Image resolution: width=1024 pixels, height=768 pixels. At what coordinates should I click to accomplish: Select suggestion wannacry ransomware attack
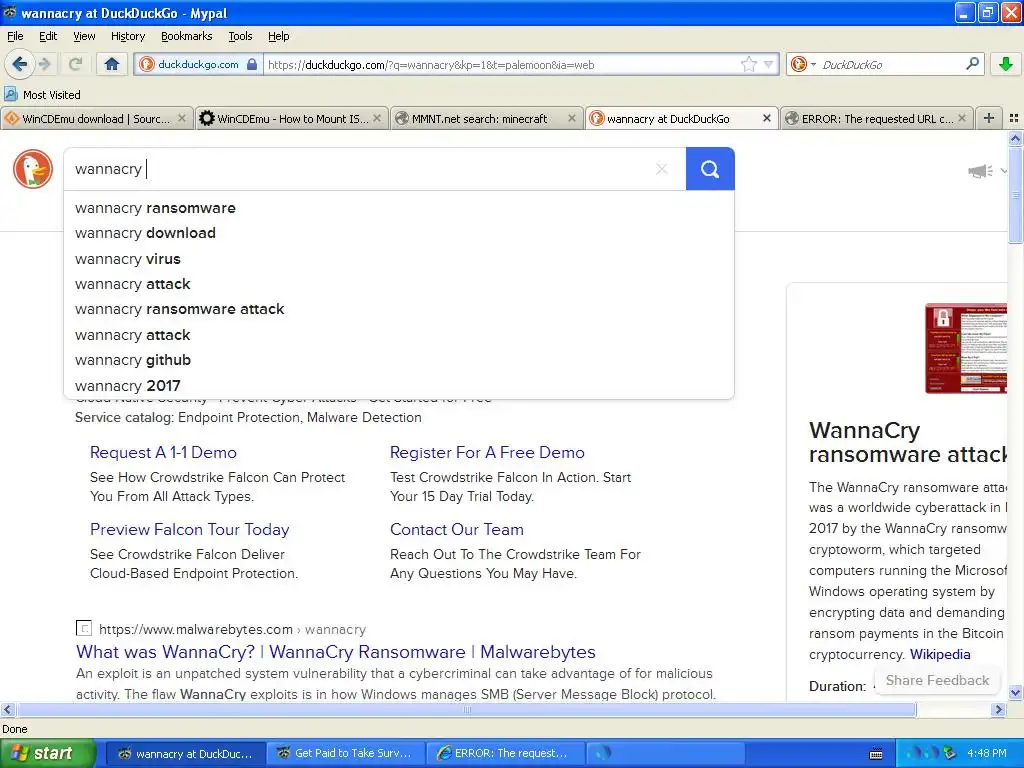point(399,309)
